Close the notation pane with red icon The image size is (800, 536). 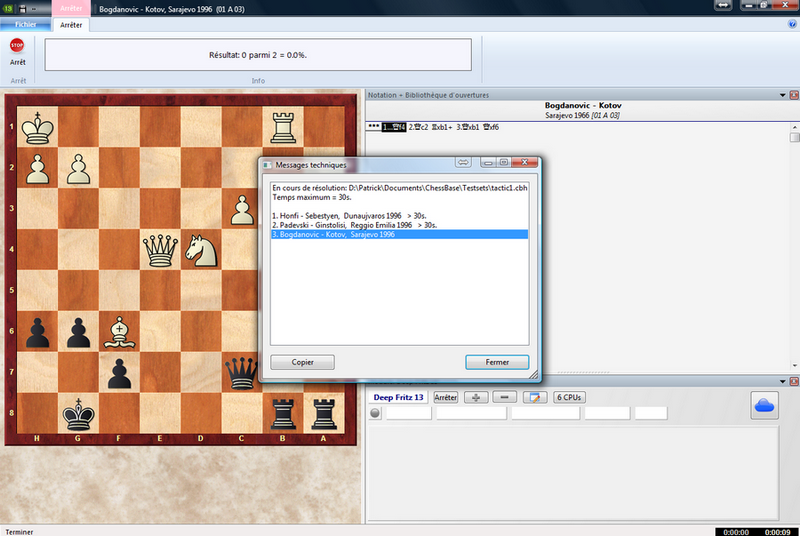[794, 95]
